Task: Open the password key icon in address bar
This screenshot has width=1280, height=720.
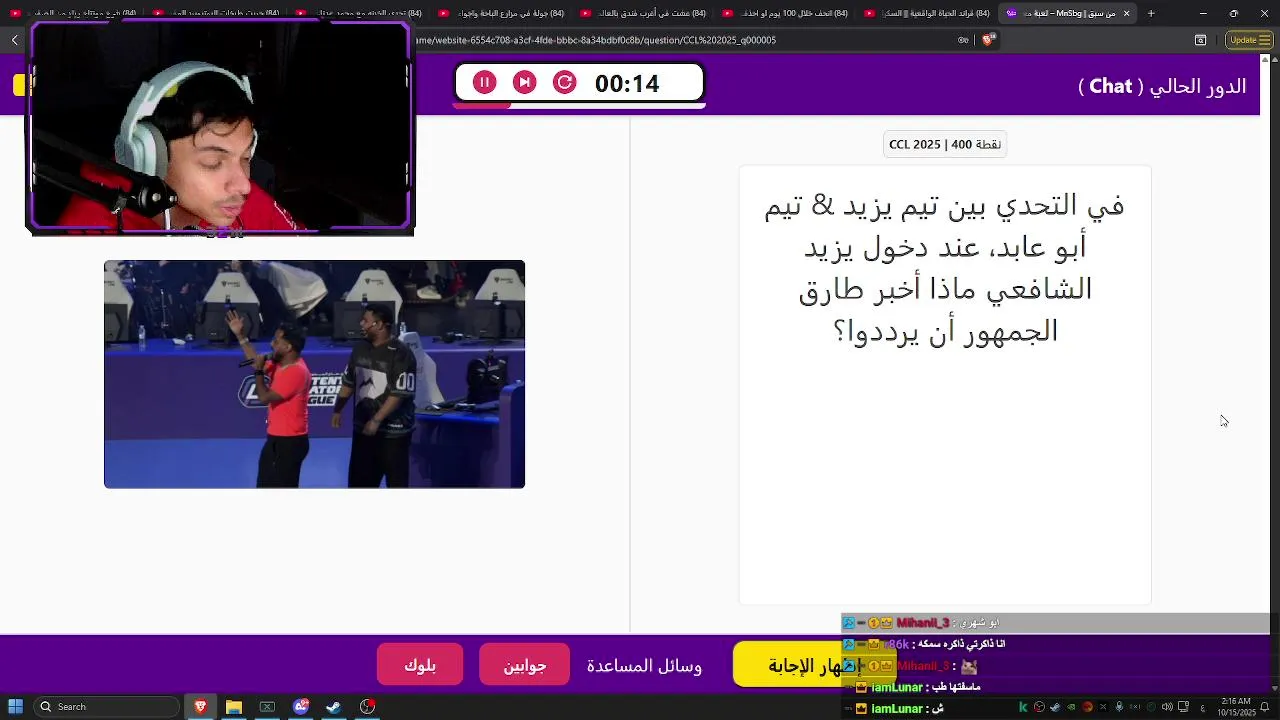Action: click(963, 40)
